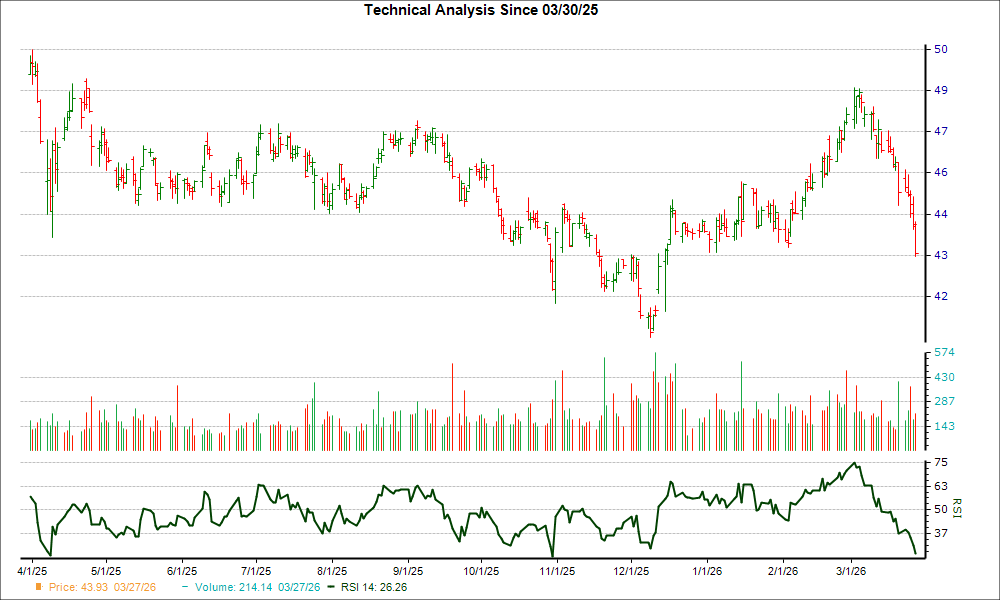Viewport: 1000px width, 600px height.
Task: Click the vertical RSI axis label
Action: 957,510
